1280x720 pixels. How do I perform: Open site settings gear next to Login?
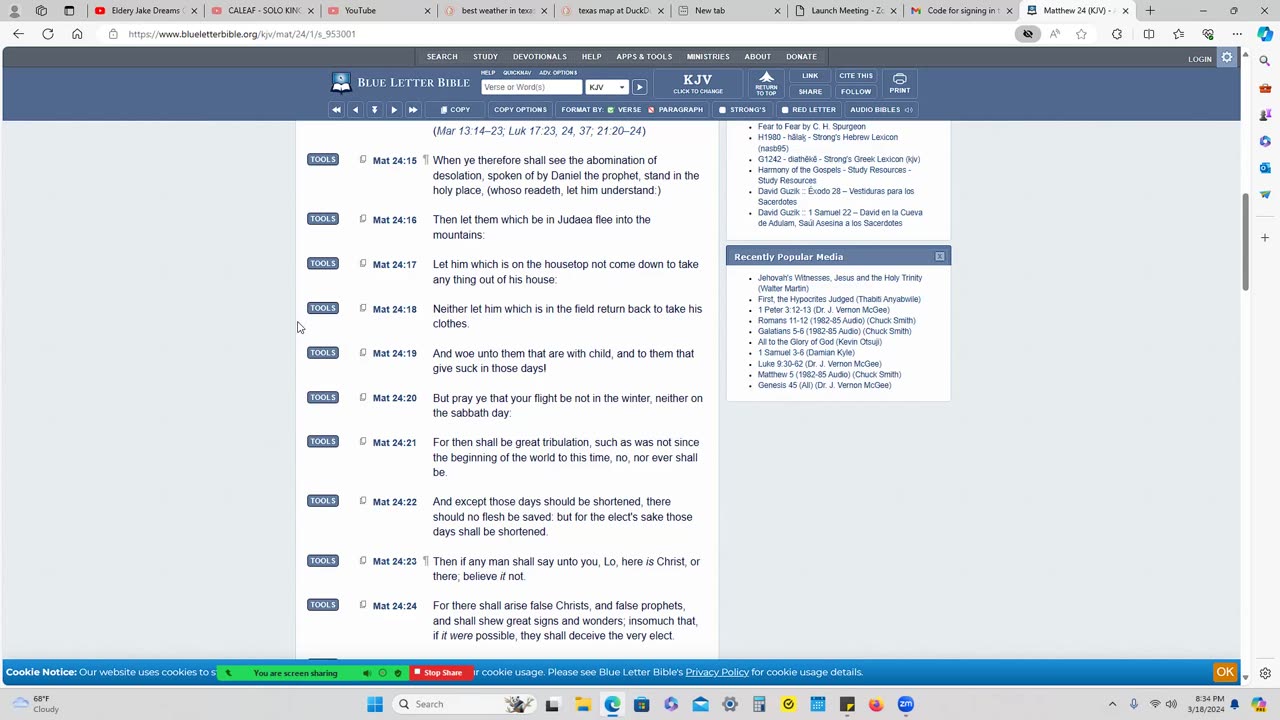tap(1227, 58)
